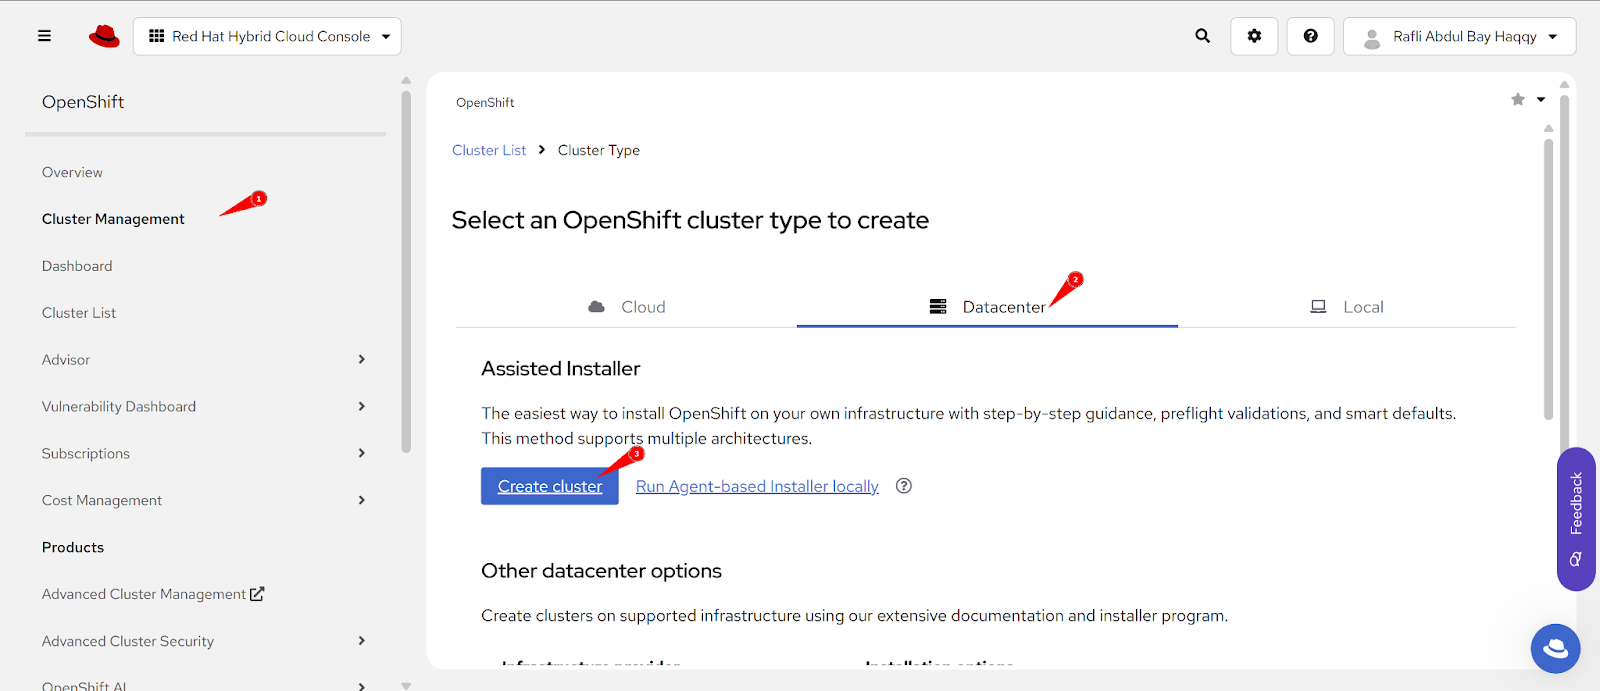Open the hamburger navigation menu
The image size is (1600, 691).
coord(44,36)
